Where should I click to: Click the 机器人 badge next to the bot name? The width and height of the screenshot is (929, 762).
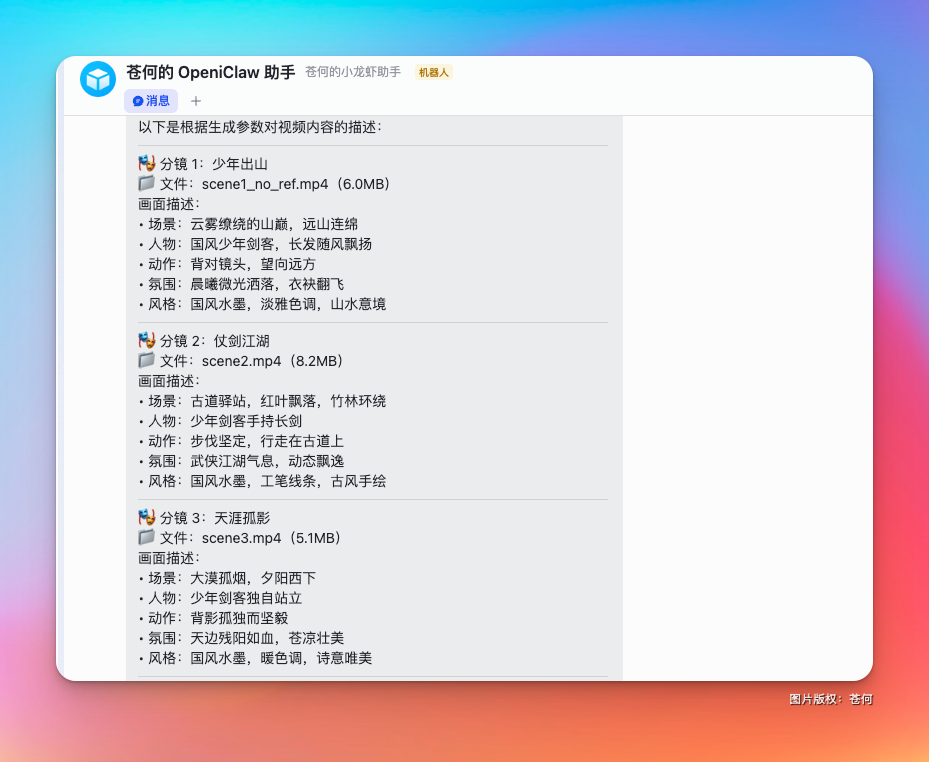tap(433, 72)
